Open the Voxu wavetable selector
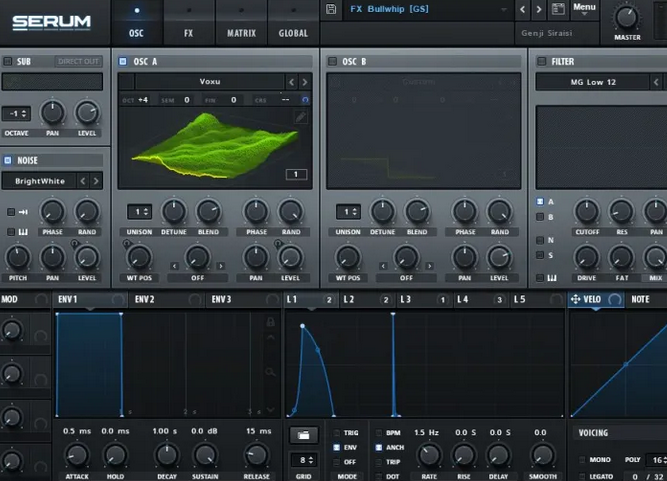This screenshot has height=481, width=667. 210,82
